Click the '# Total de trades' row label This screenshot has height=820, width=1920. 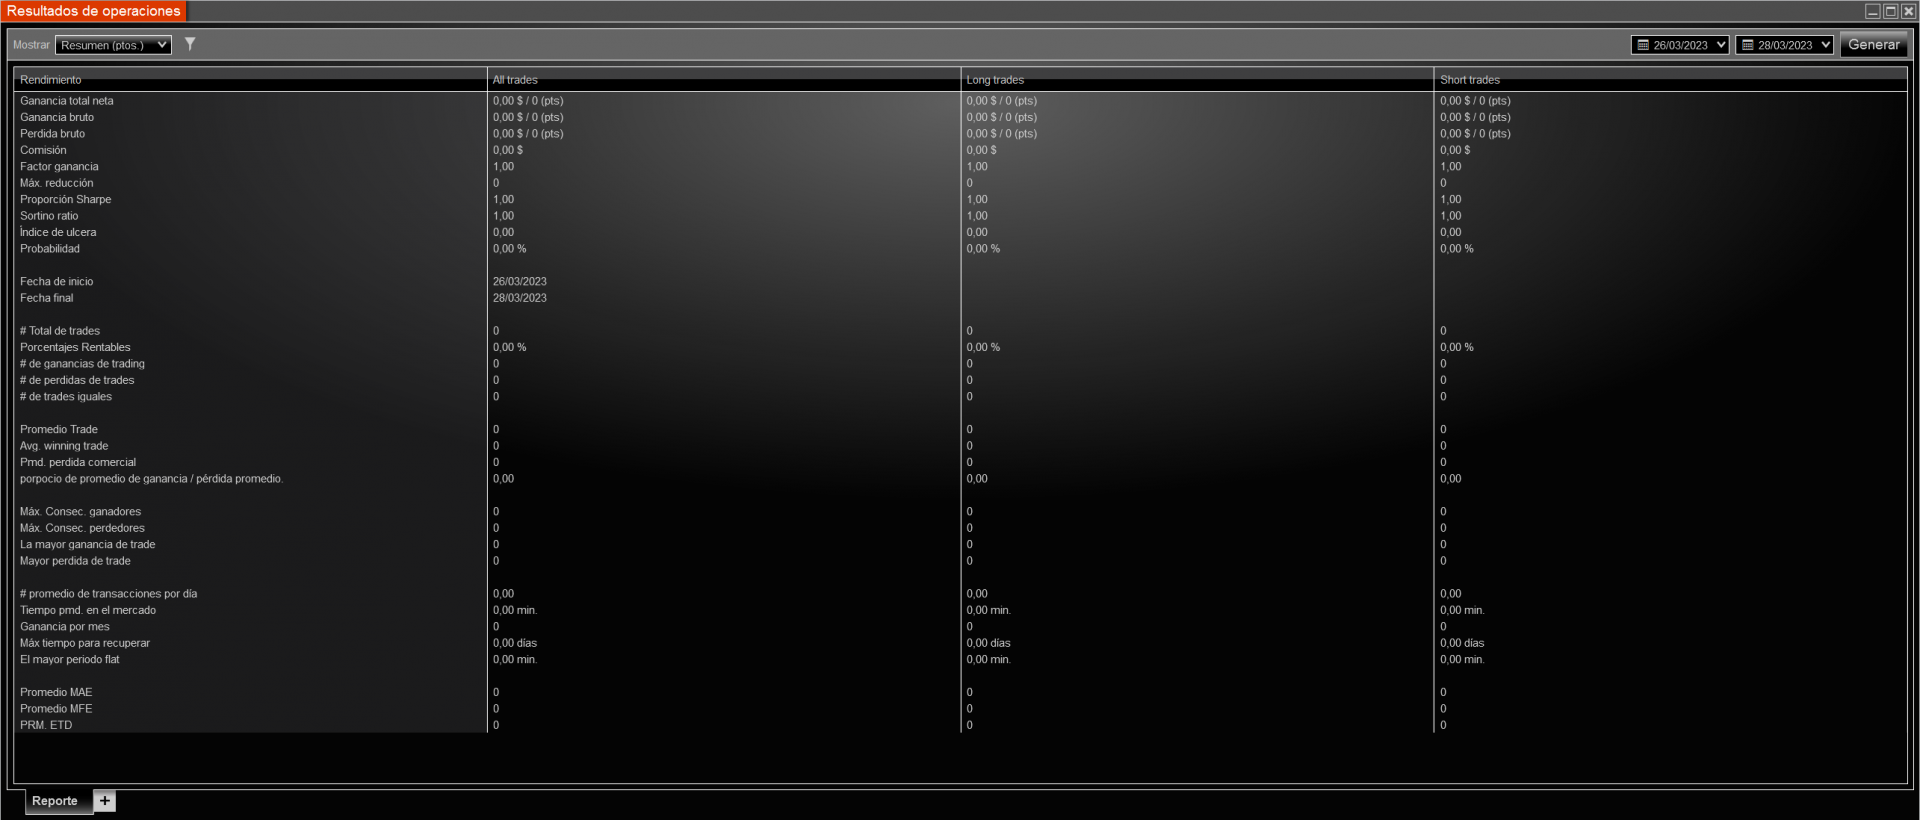60,331
